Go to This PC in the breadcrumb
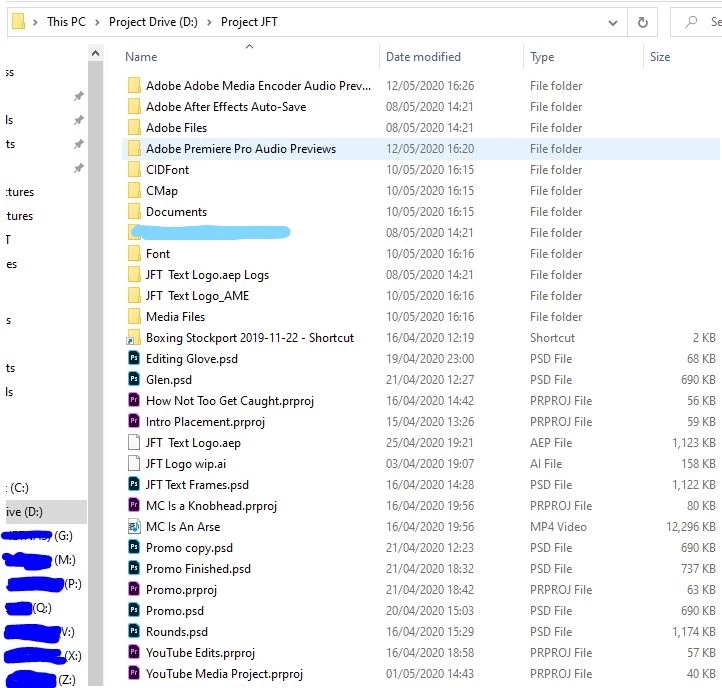Viewport: 722px width, 688px height. tap(66, 22)
